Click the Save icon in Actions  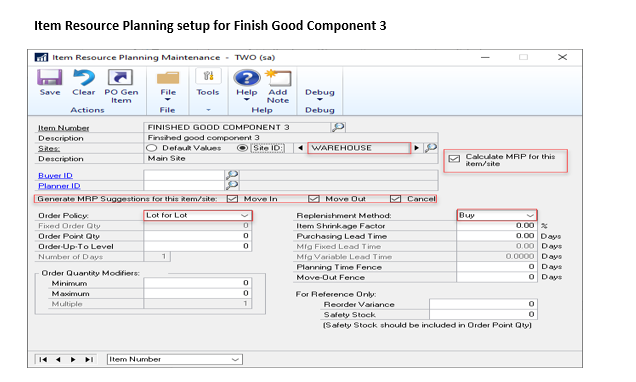click(x=49, y=77)
